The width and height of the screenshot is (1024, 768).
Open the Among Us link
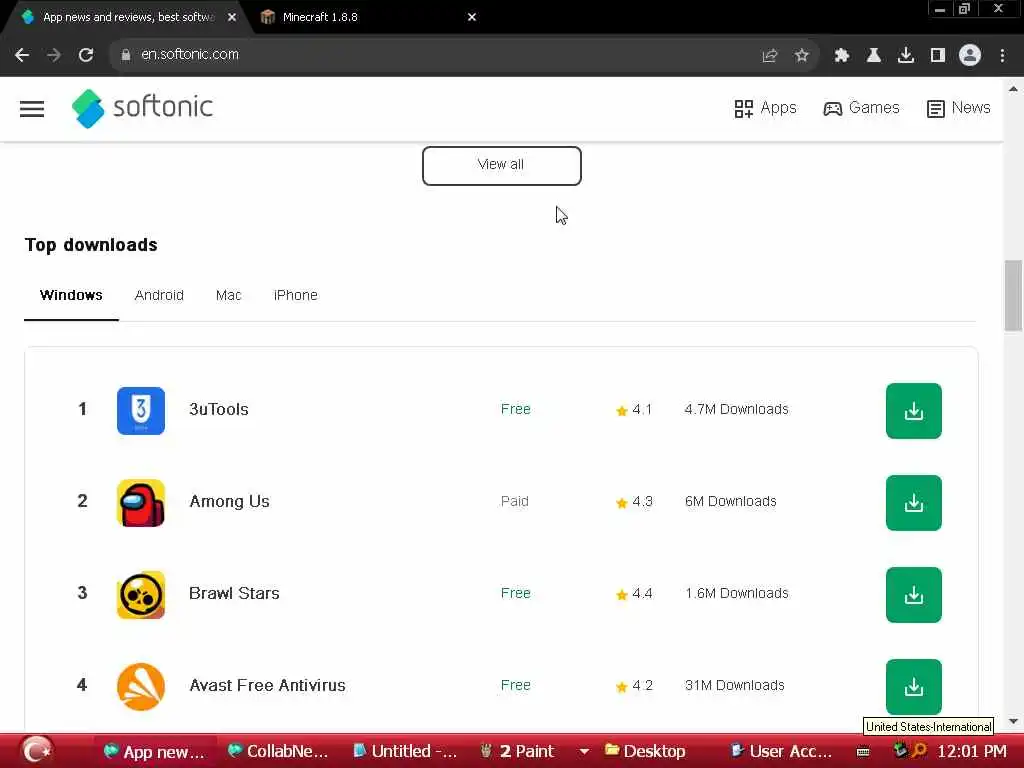tap(229, 502)
